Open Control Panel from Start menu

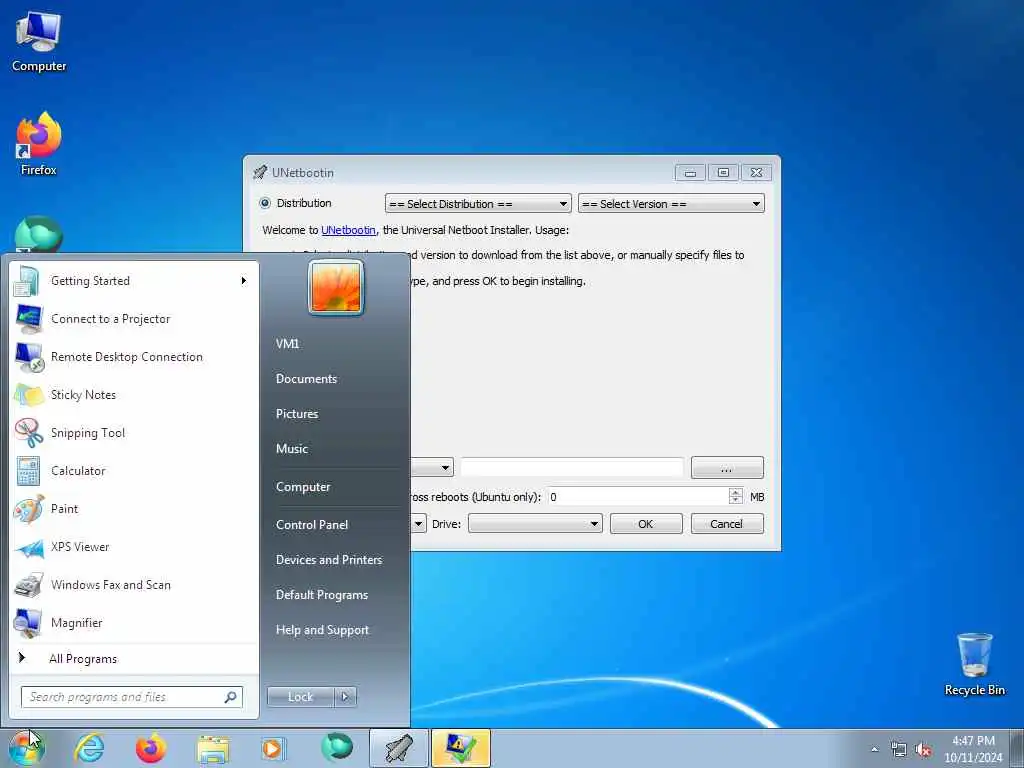click(x=312, y=525)
